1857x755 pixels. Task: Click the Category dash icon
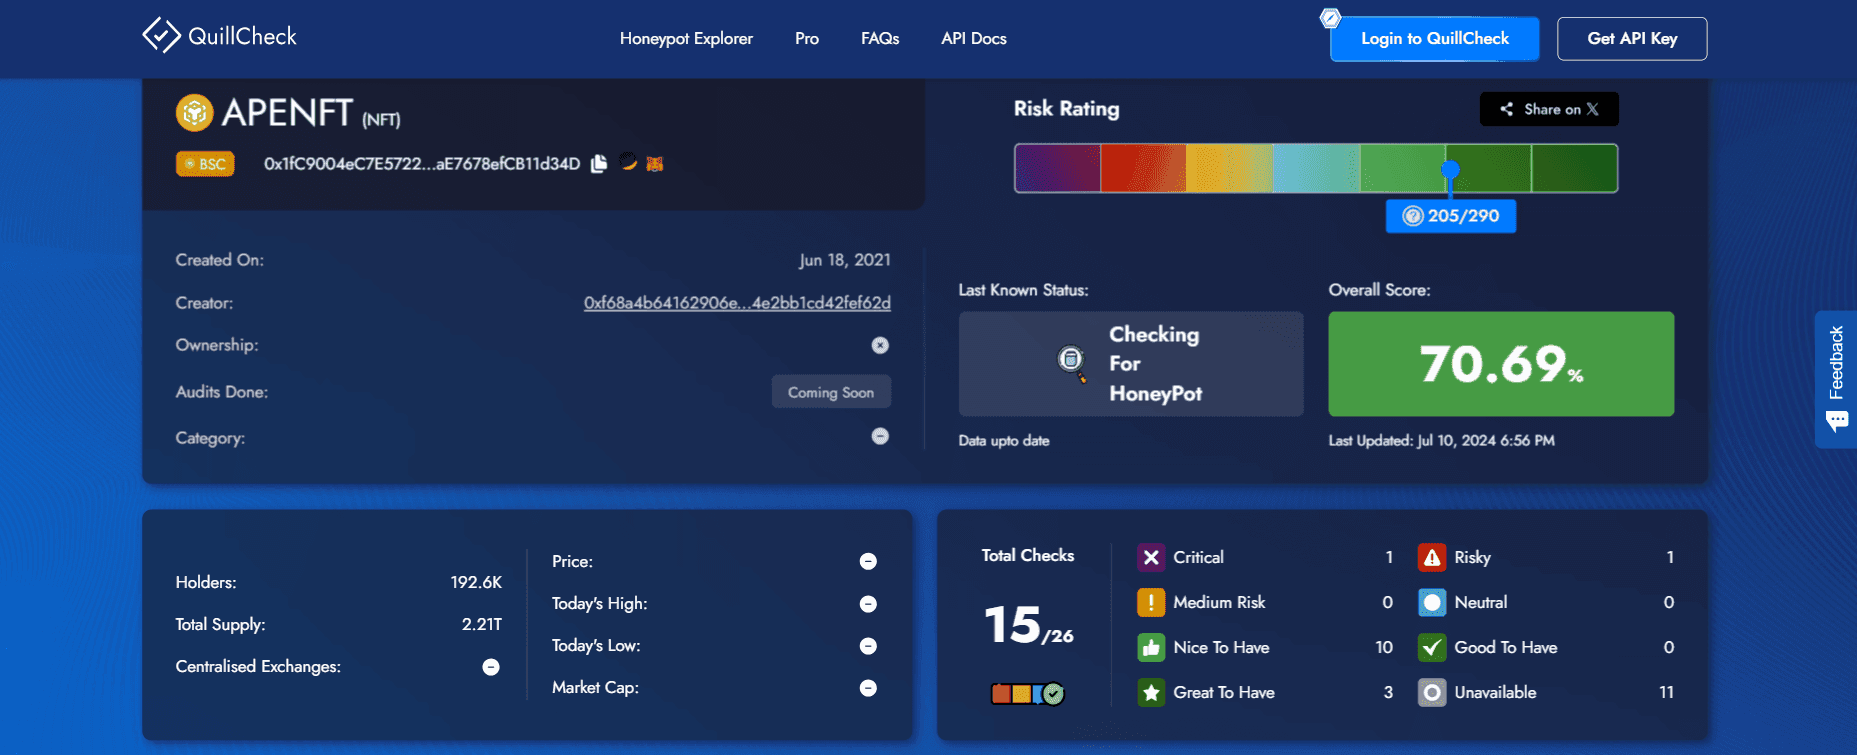(x=880, y=436)
